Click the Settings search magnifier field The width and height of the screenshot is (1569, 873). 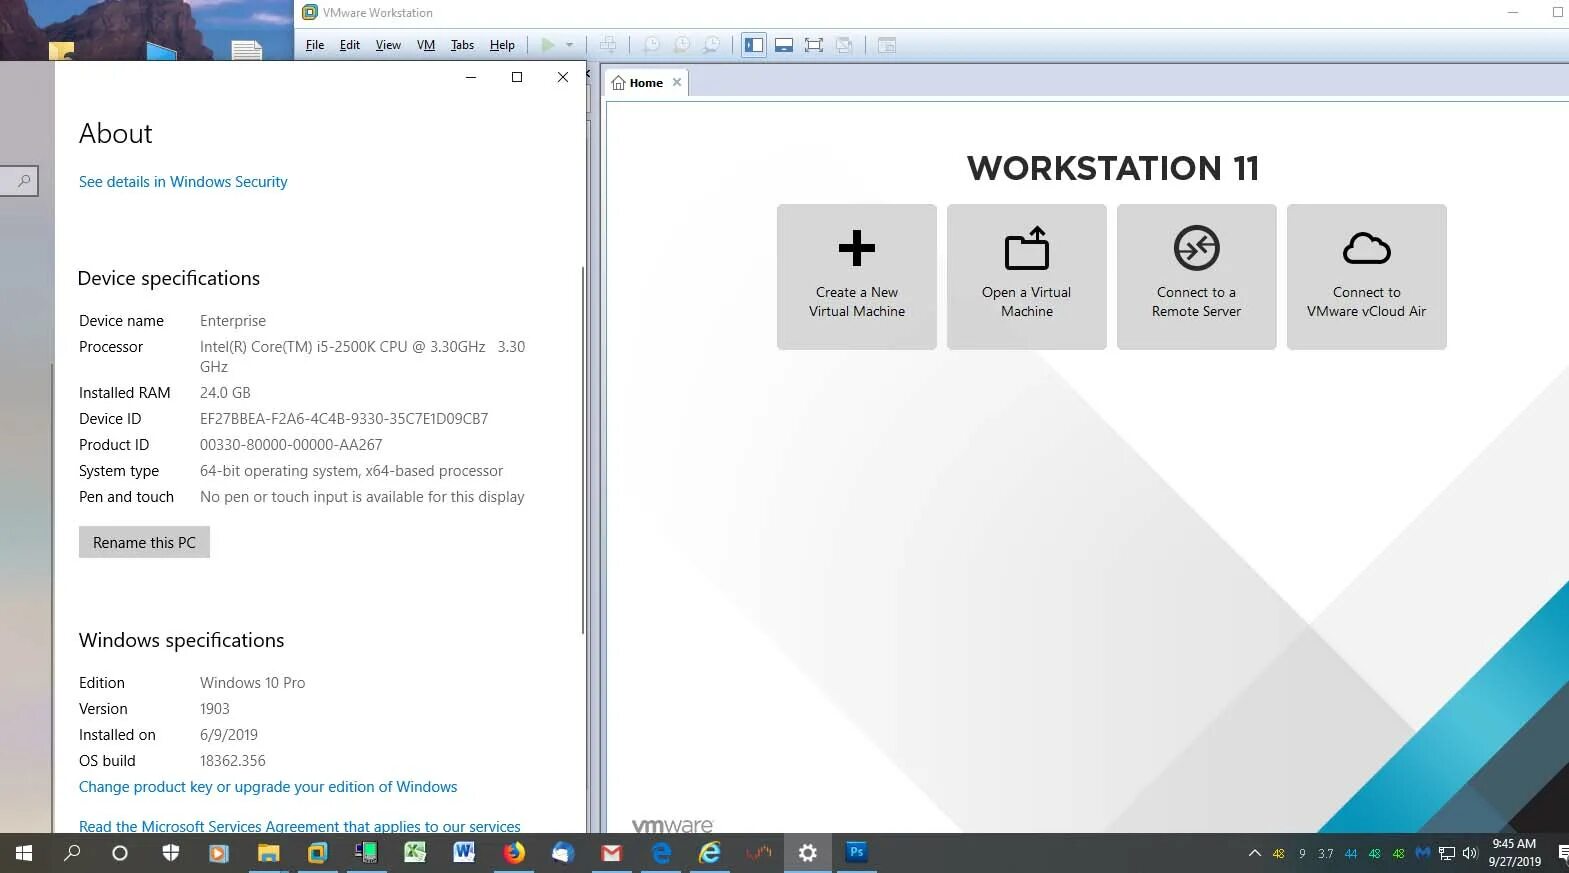pos(19,181)
